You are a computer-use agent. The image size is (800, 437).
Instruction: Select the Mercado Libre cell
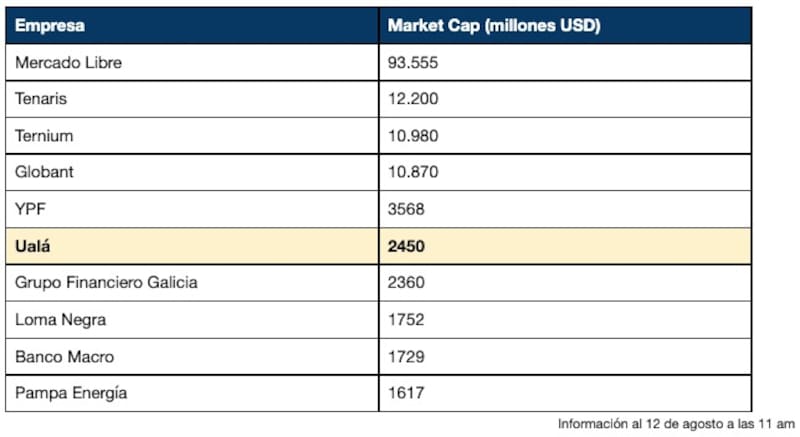click(68, 62)
